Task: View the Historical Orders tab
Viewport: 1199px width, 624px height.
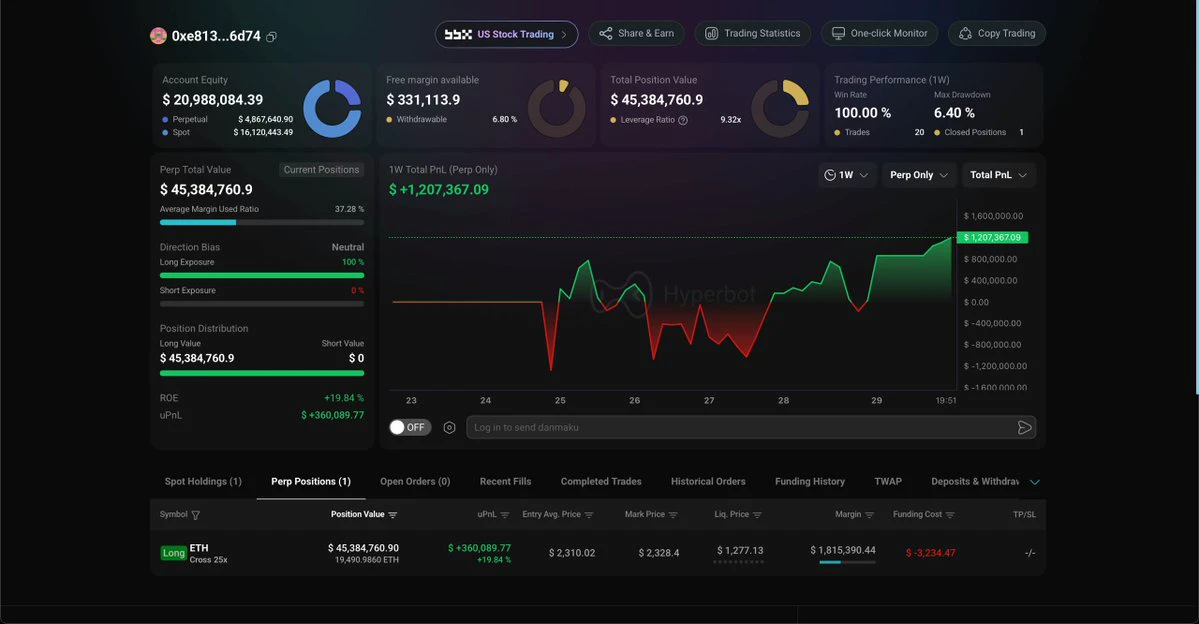Action: pyautogui.click(x=708, y=481)
